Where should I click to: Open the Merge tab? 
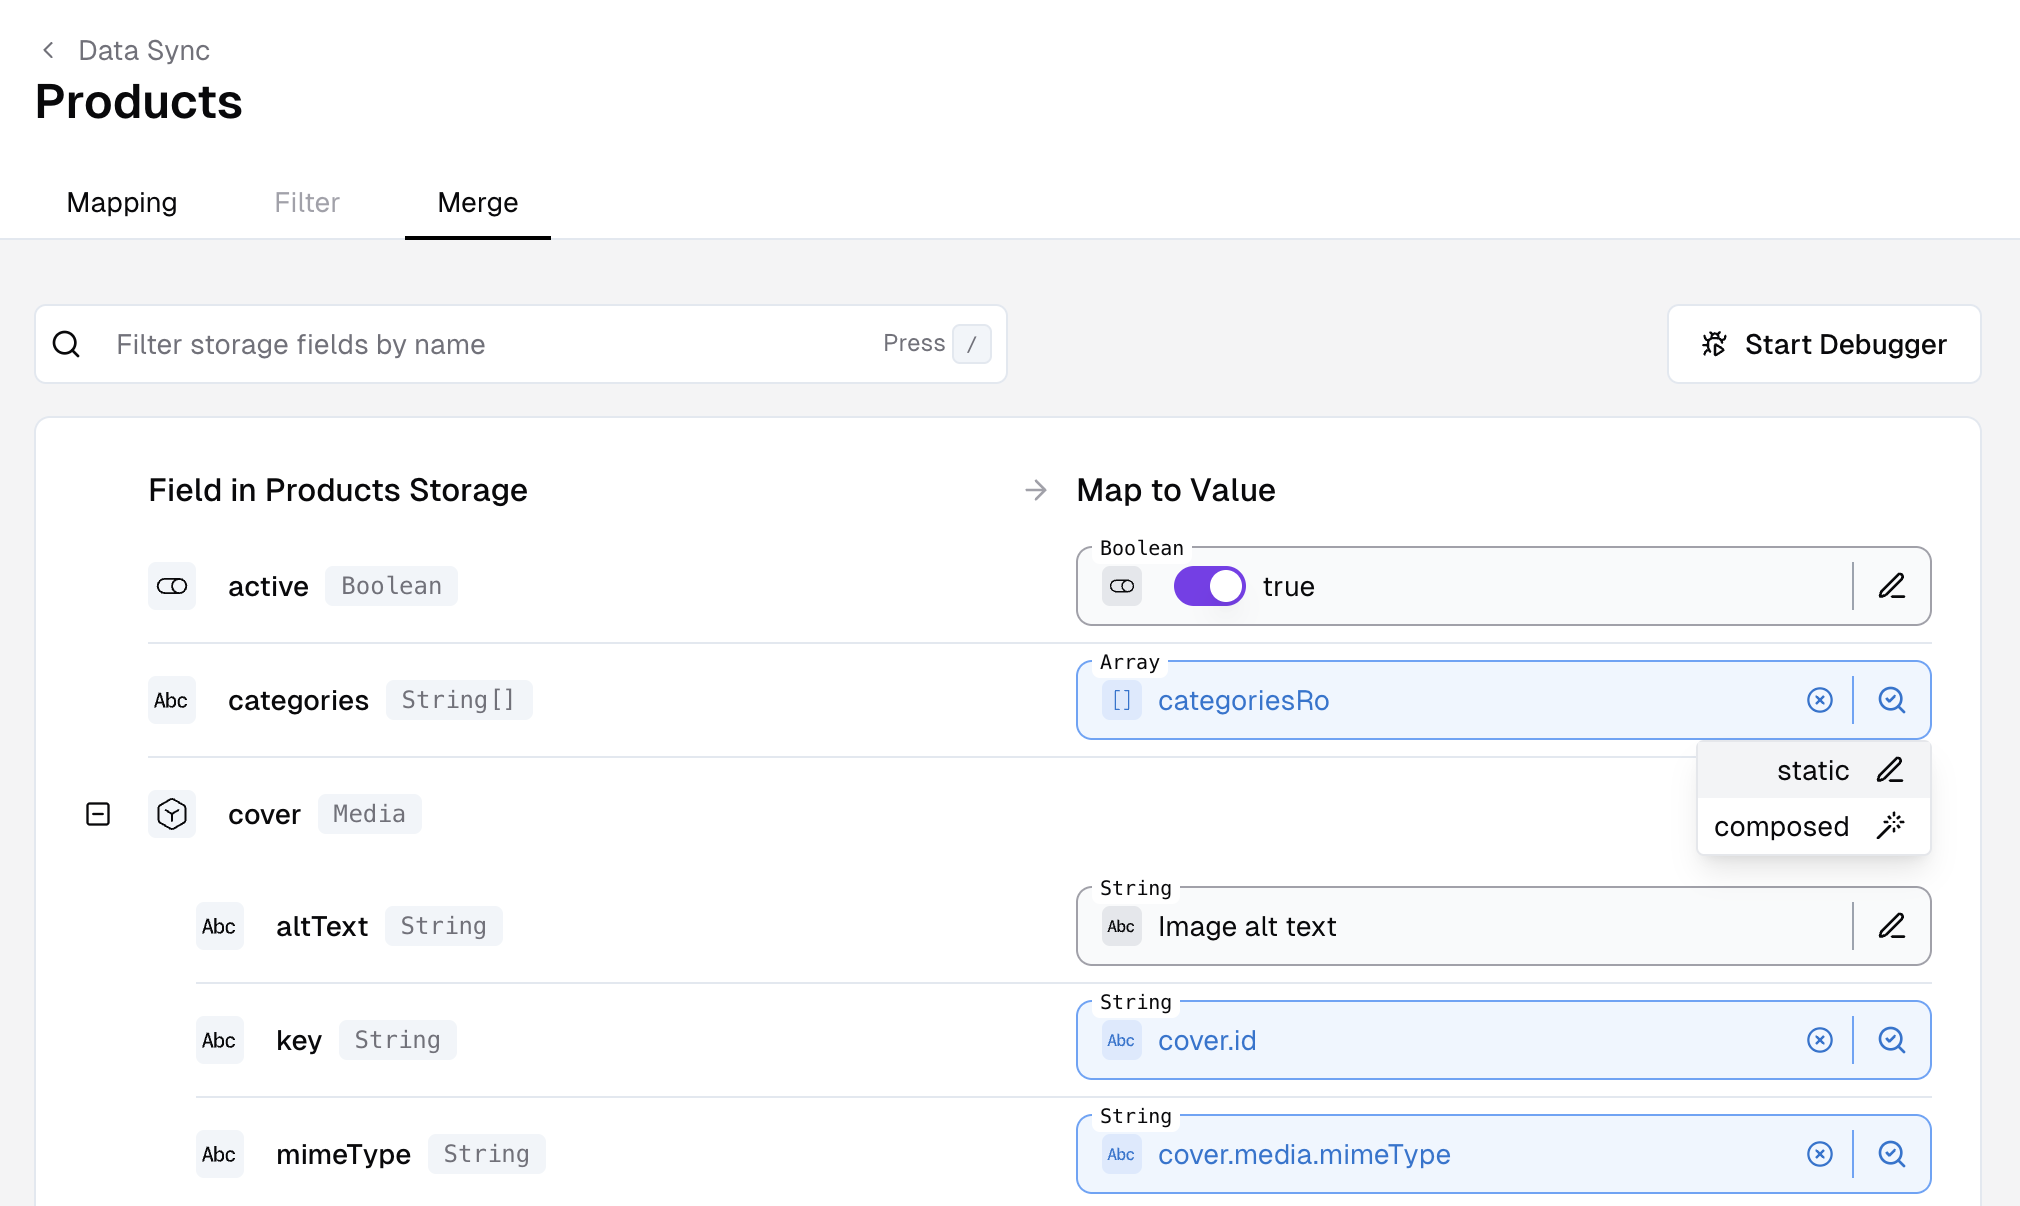pos(477,202)
